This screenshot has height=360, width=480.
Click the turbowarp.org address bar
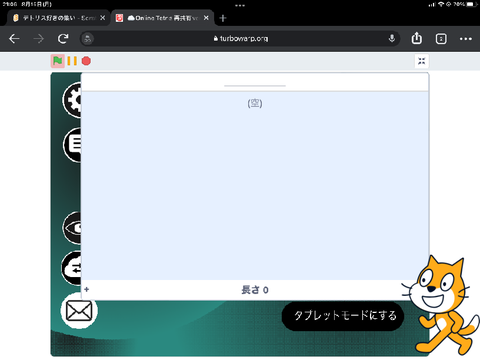pyautogui.click(x=240, y=39)
